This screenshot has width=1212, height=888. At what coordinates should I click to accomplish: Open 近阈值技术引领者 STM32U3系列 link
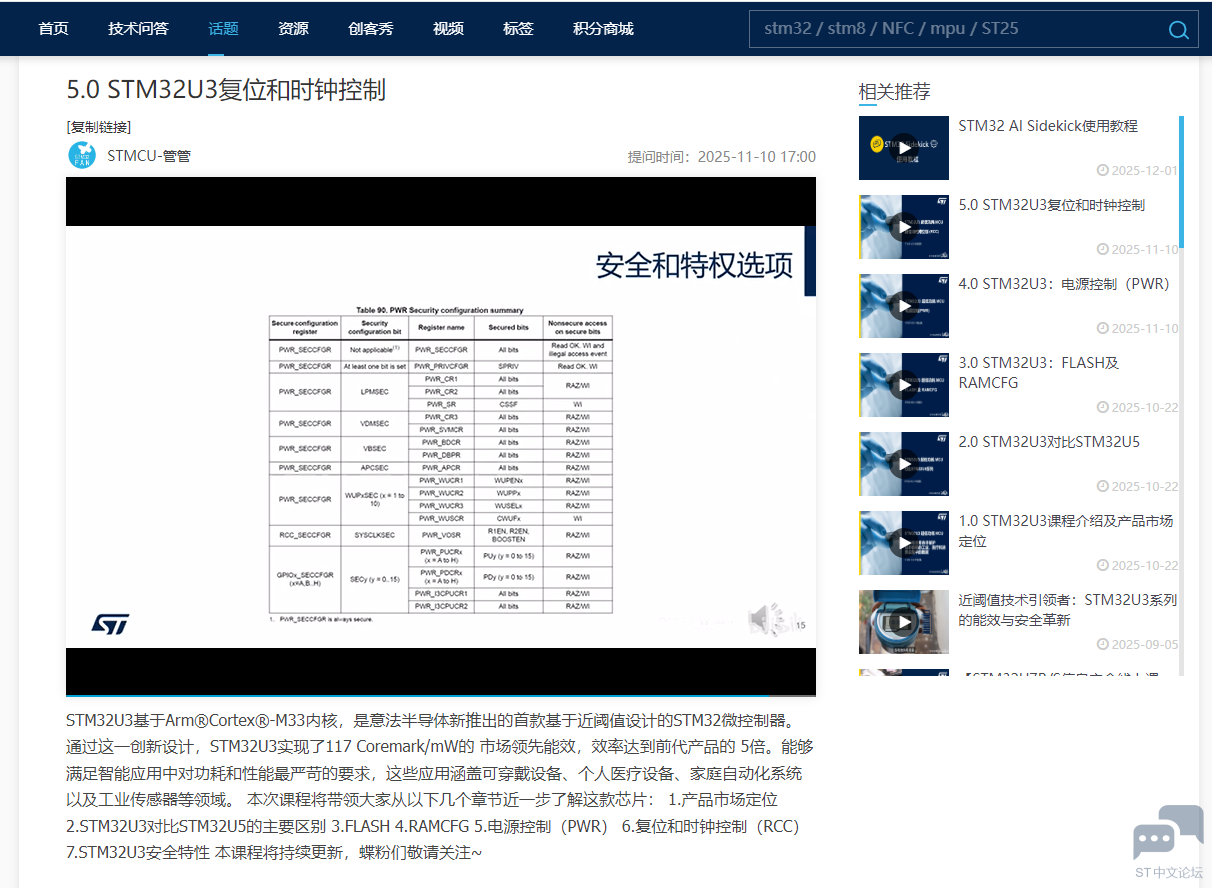pos(1068,610)
